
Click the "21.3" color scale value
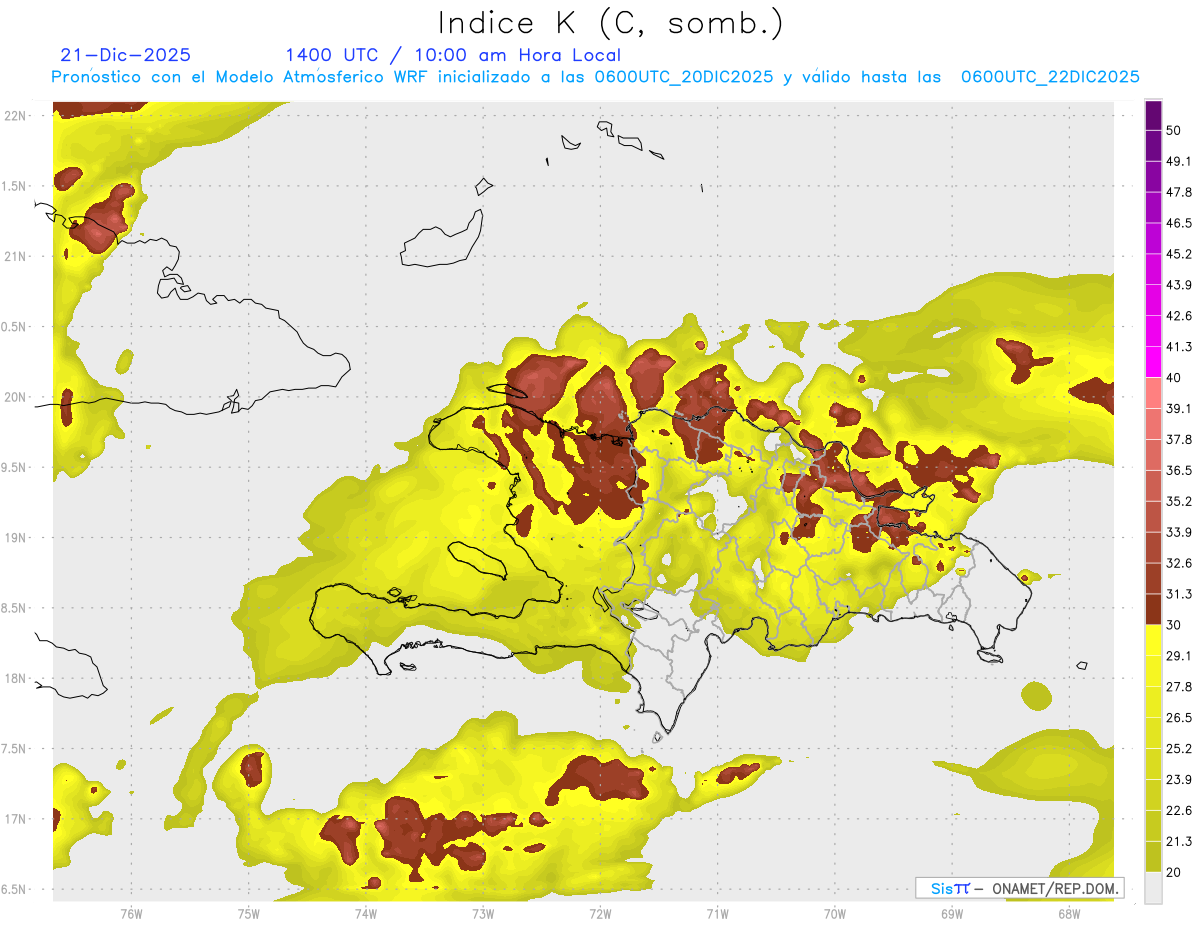pos(1179,842)
